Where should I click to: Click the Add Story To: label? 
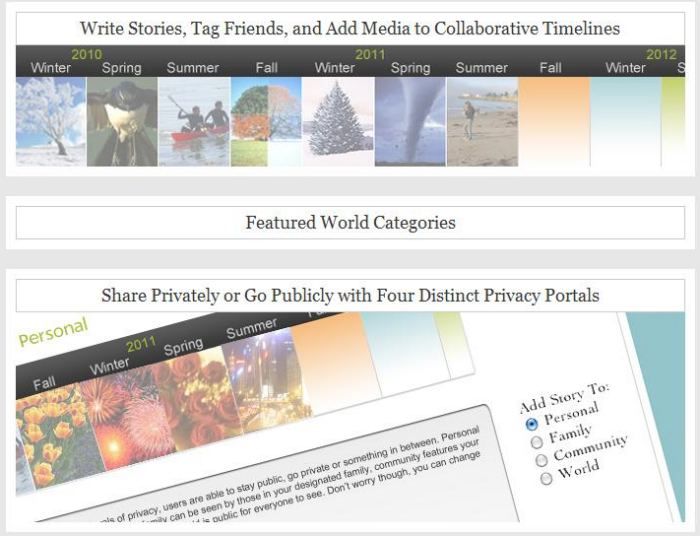tap(565, 397)
